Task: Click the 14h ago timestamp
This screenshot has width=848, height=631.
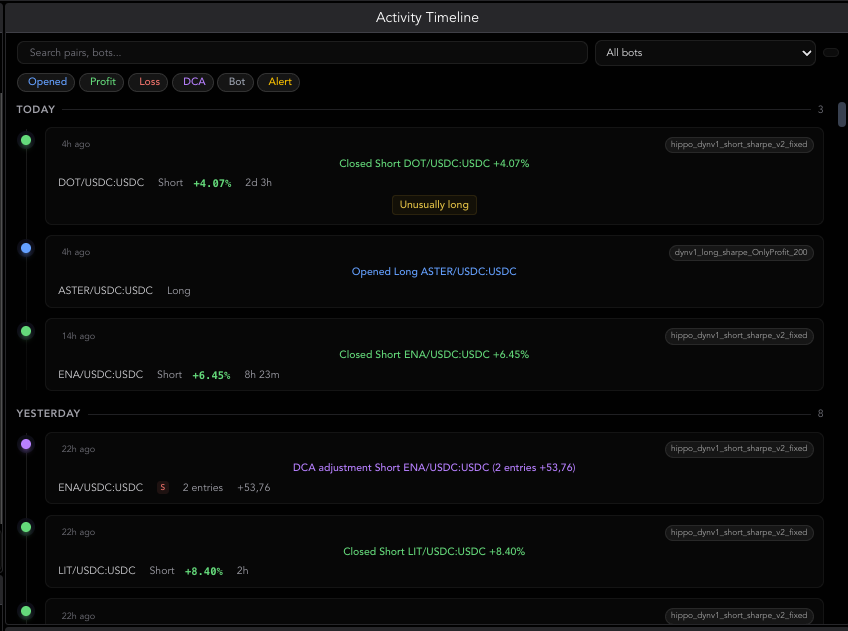Action: click(78, 336)
